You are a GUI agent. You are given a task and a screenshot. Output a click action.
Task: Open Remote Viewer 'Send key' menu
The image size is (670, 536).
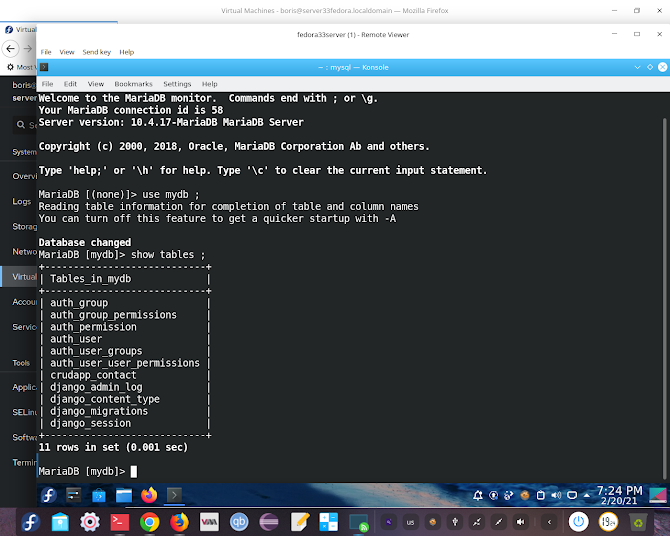click(x=97, y=52)
